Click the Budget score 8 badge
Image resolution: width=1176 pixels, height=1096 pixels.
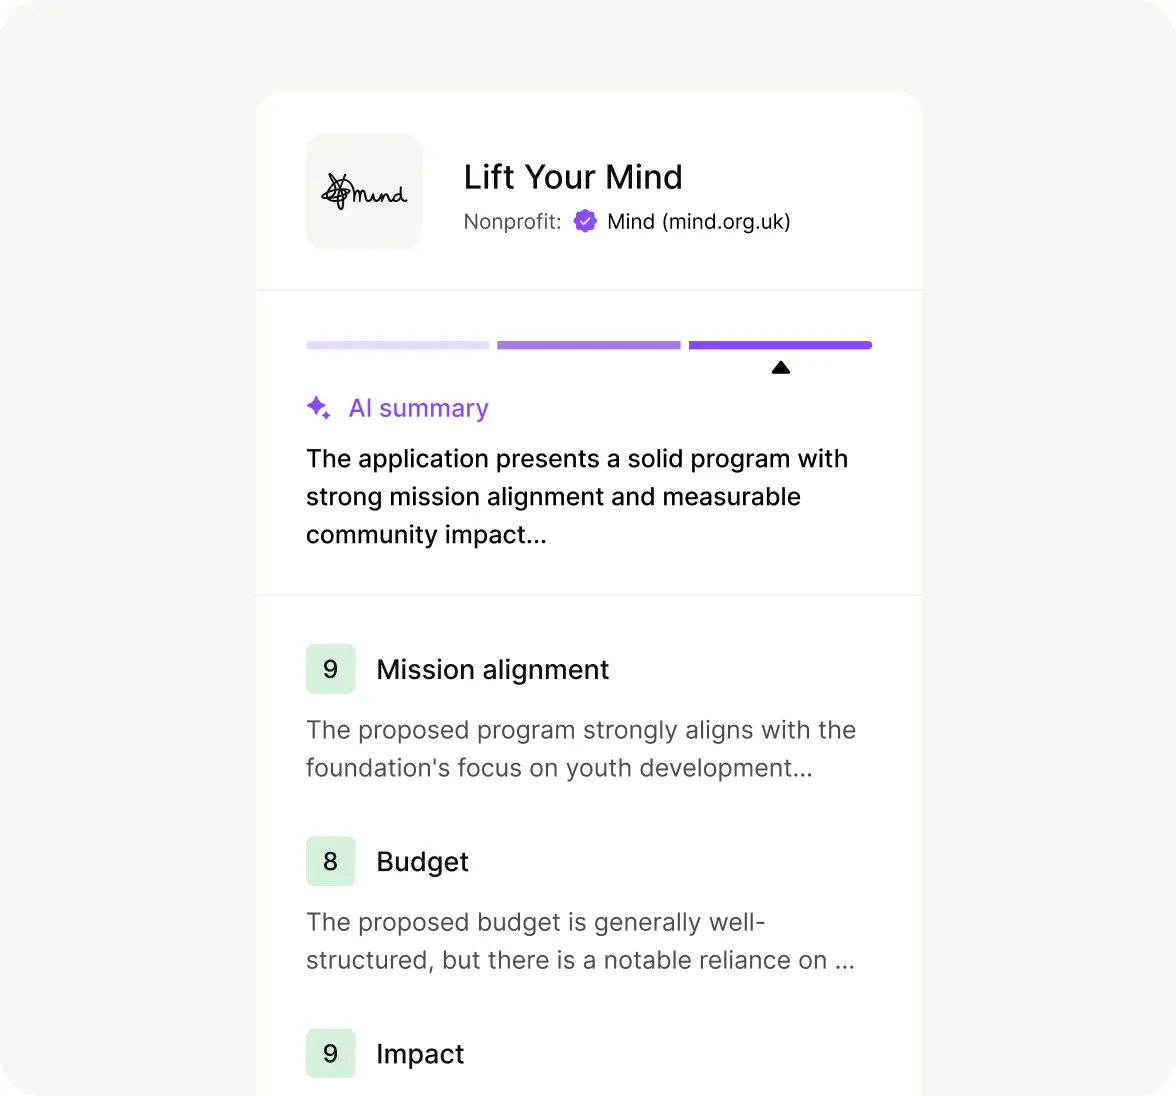click(330, 861)
